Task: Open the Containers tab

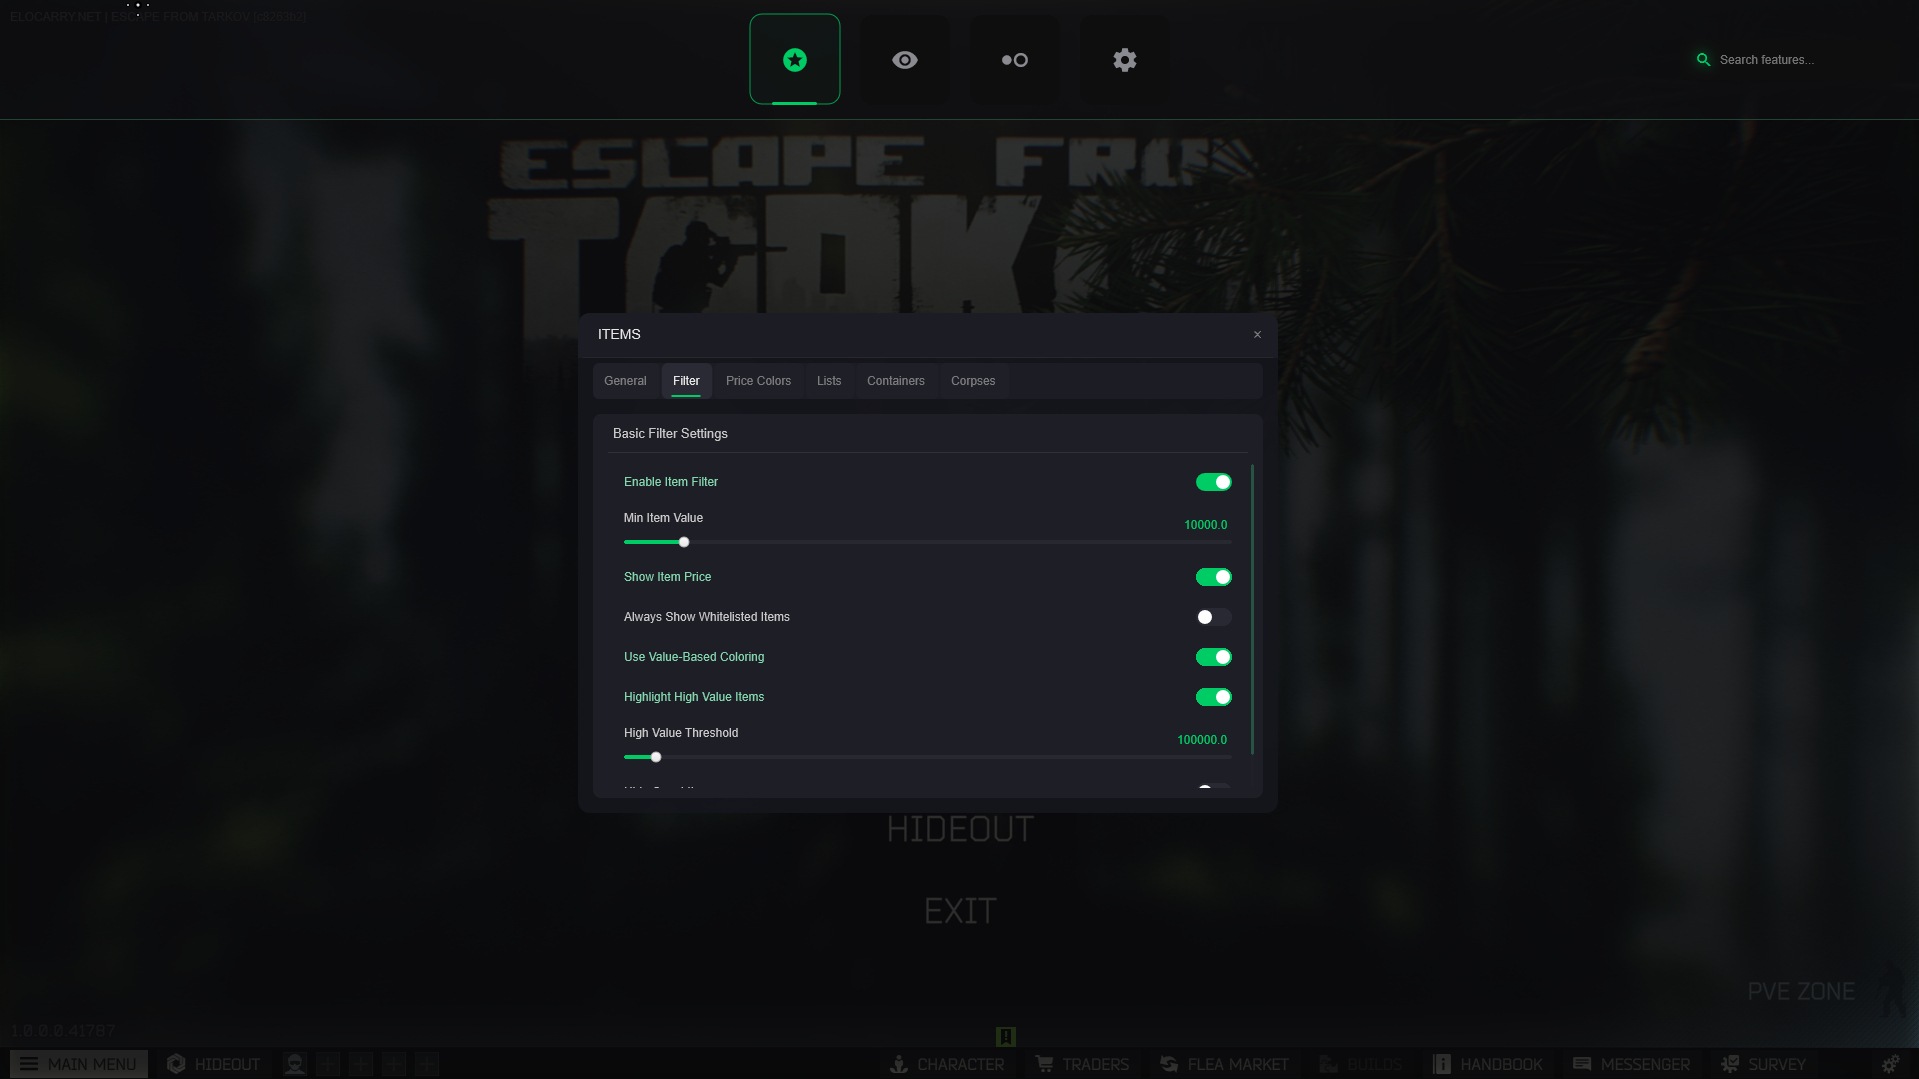Action: click(895, 381)
